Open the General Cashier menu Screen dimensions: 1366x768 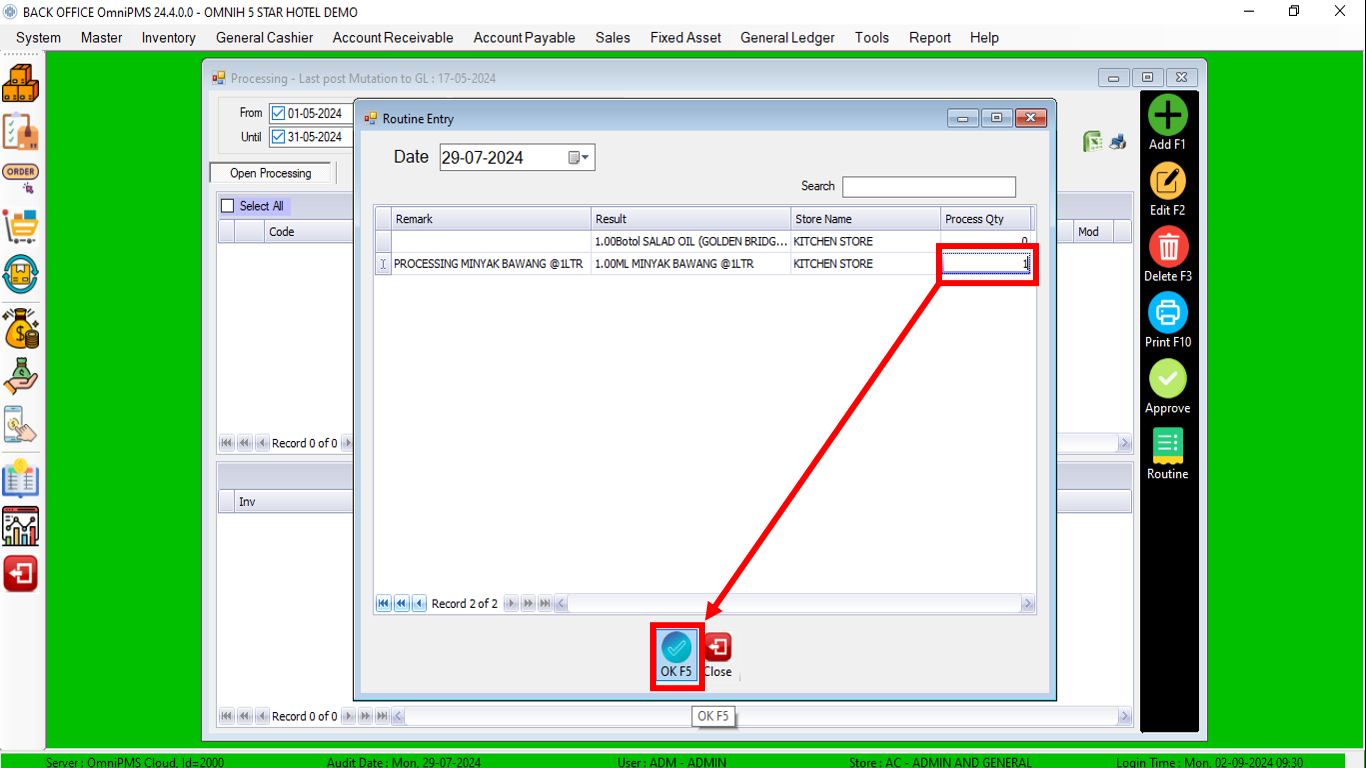[265, 37]
